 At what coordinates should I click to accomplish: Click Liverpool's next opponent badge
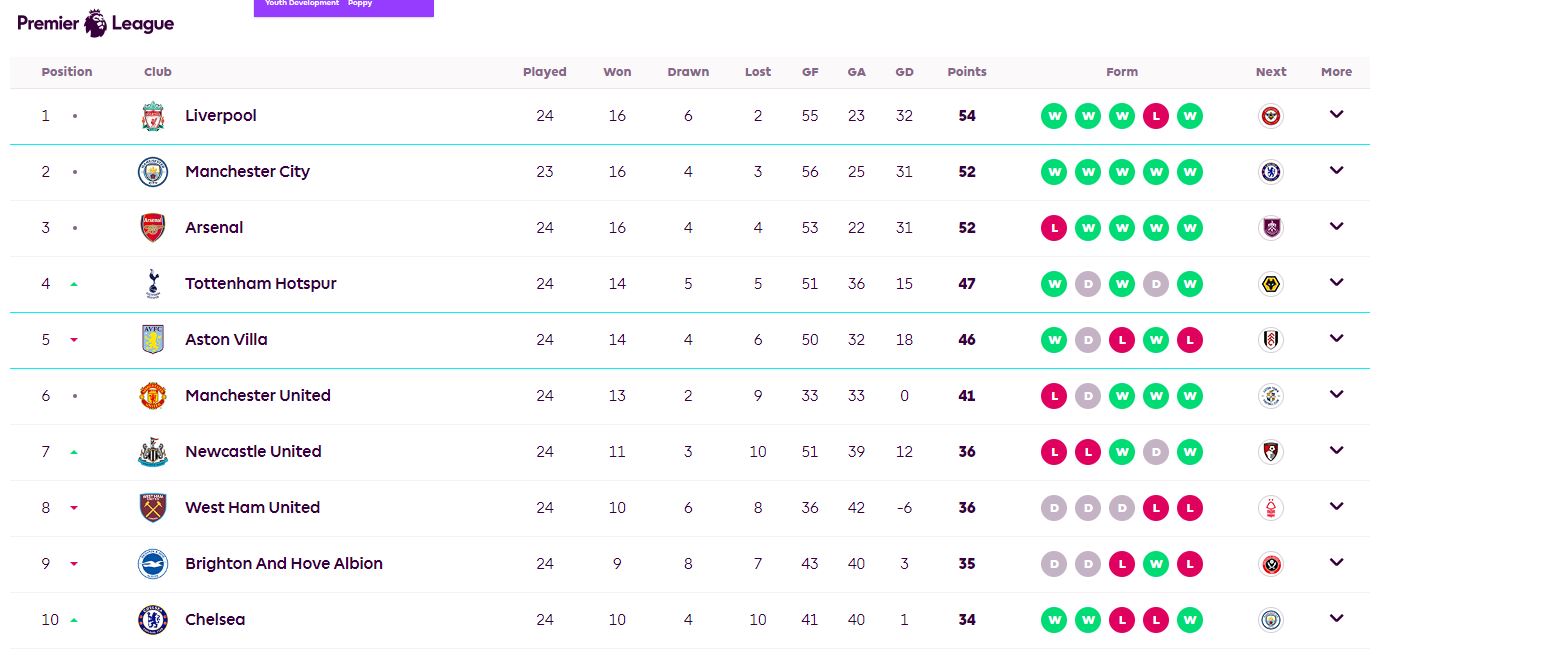(x=1271, y=116)
